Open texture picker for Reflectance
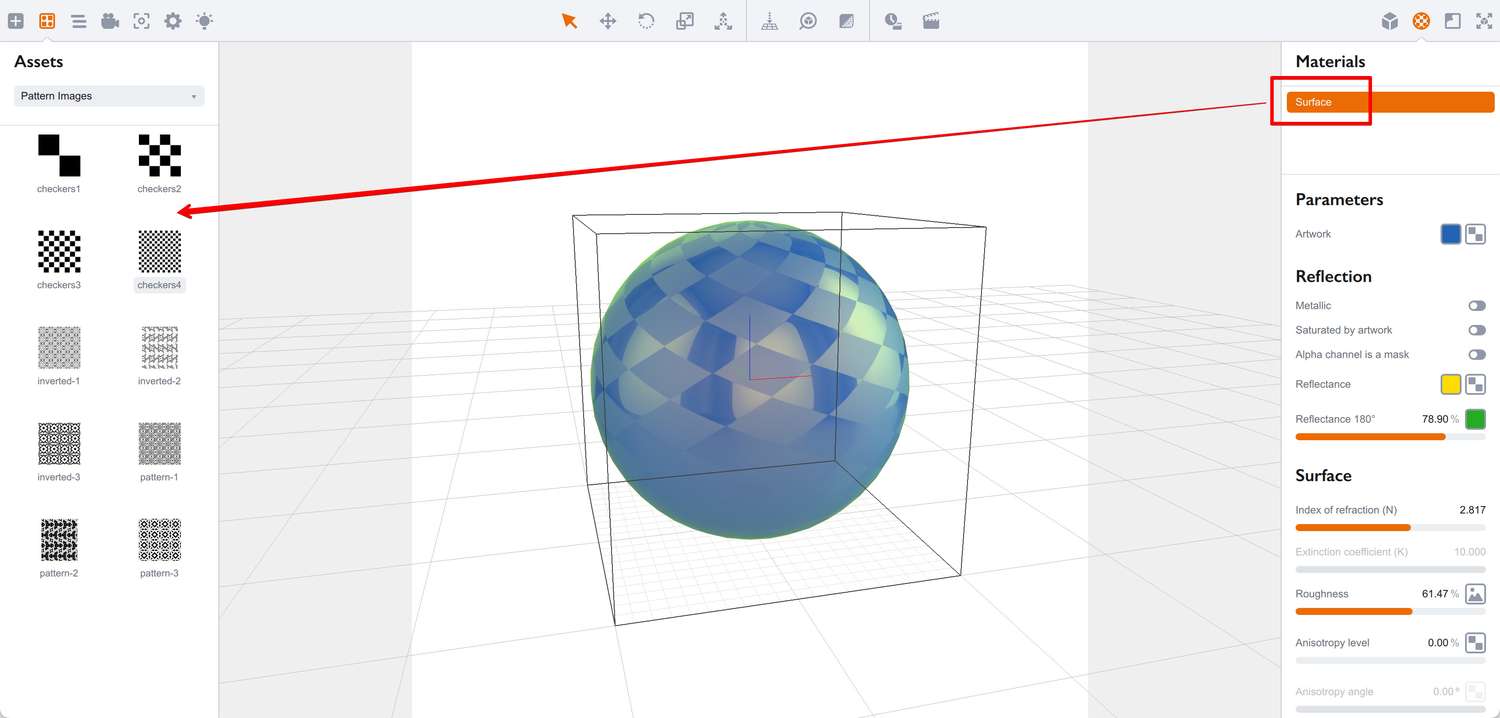The image size is (1500, 718). pyautogui.click(x=1476, y=384)
